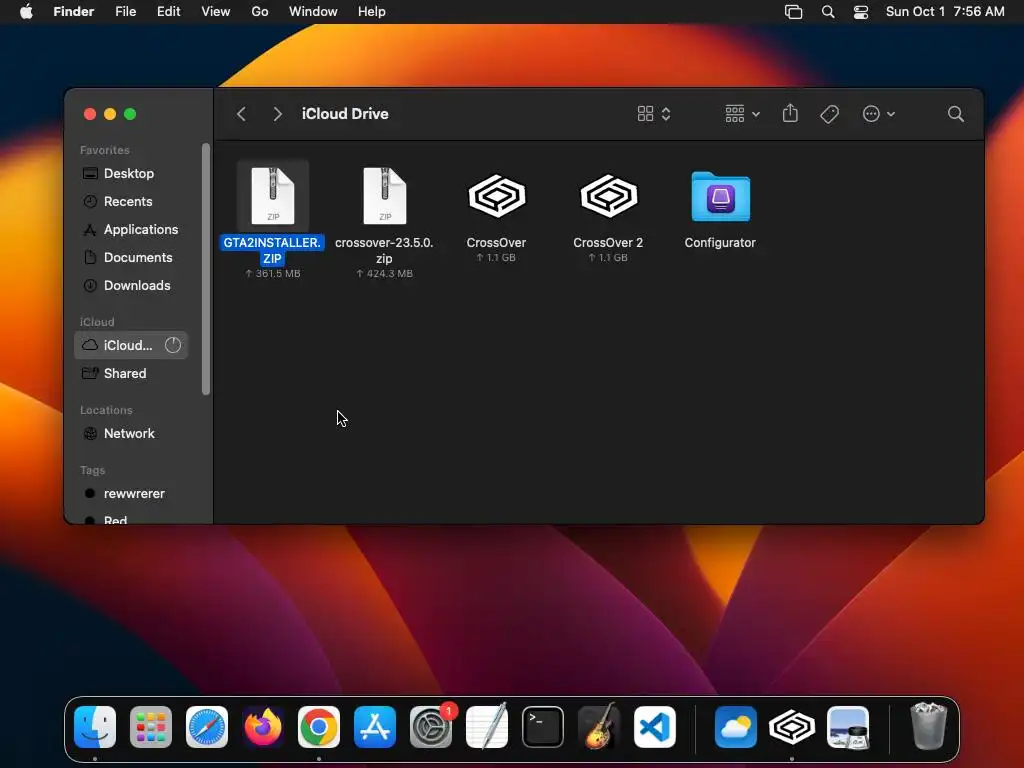
Task: Launch Terminal from the Dock
Action: coord(543,727)
